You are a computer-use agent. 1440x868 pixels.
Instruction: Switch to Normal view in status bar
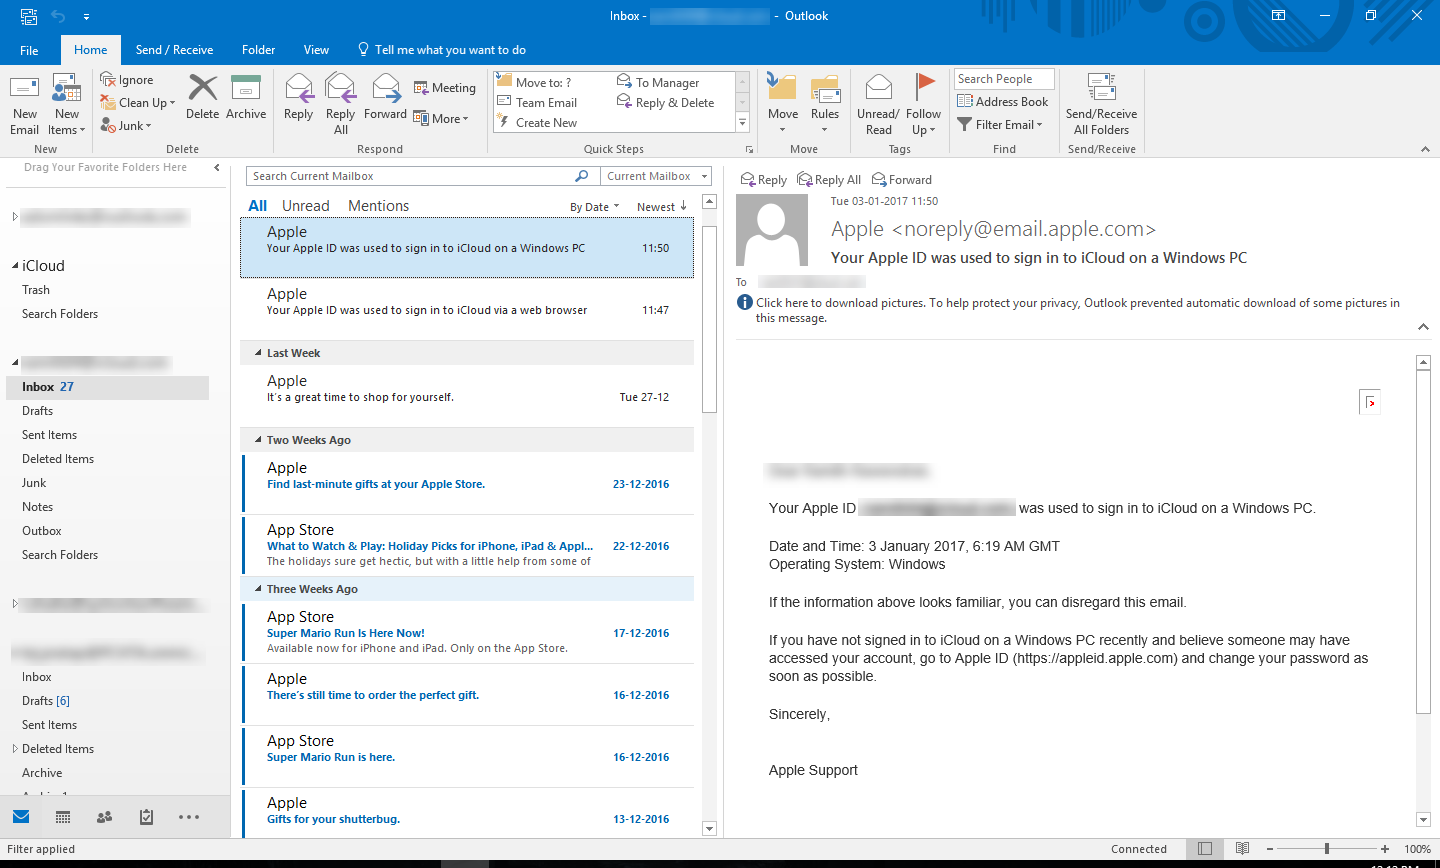coord(1205,849)
